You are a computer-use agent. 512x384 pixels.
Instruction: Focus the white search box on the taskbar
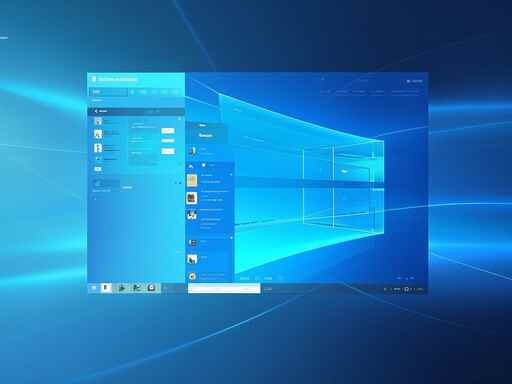(224, 288)
